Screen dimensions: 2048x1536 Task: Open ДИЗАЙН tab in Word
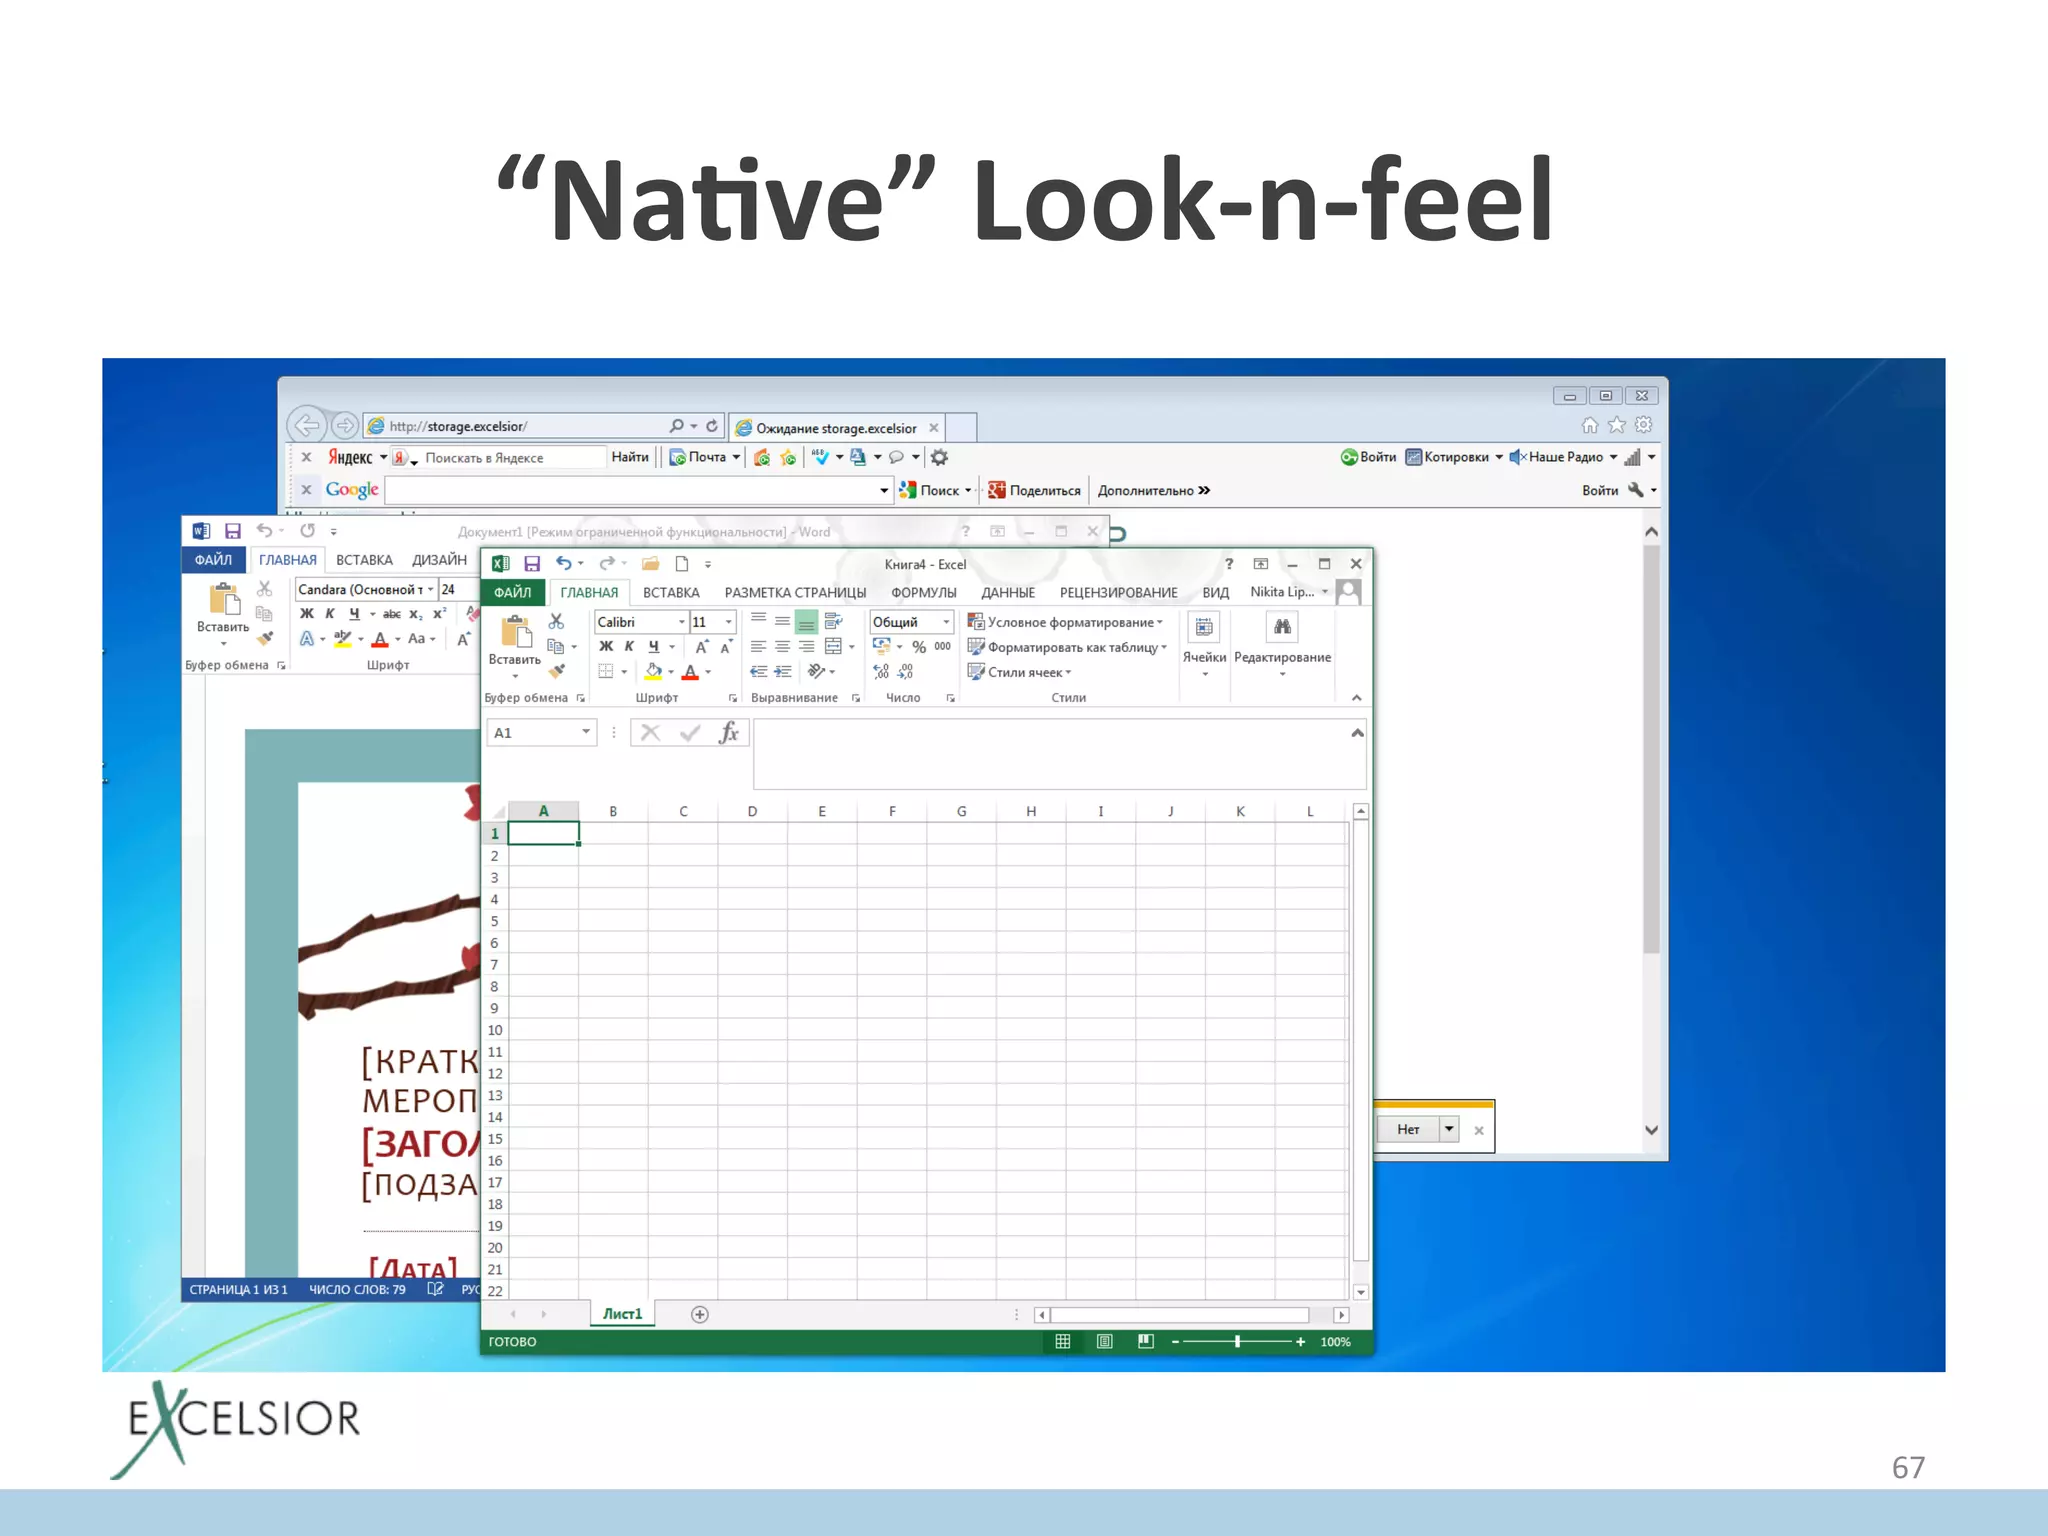tap(439, 560)
